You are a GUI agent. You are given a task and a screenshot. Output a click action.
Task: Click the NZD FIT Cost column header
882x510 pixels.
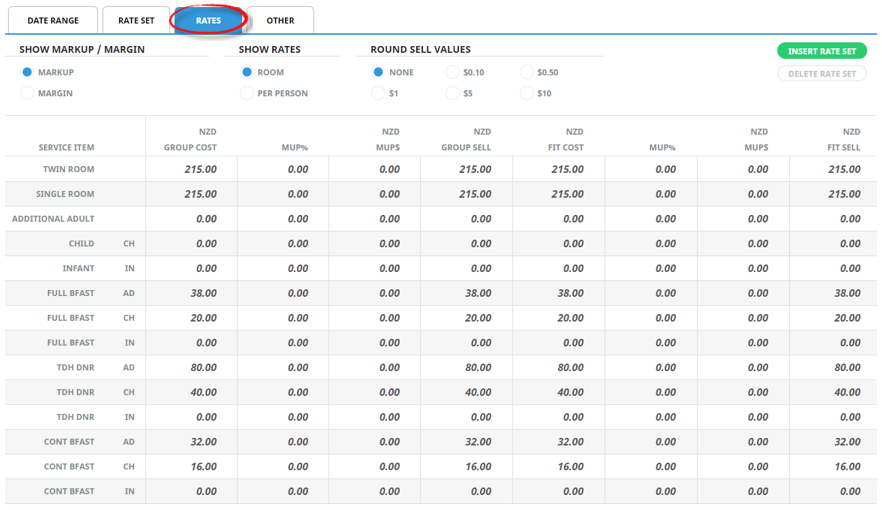coord(566,139)
